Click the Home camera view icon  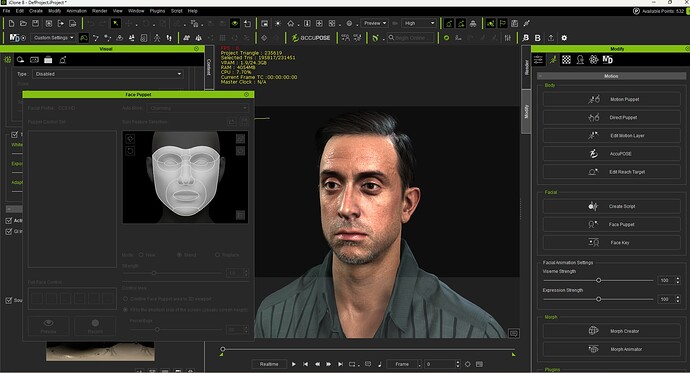click(x=291, y=23)
